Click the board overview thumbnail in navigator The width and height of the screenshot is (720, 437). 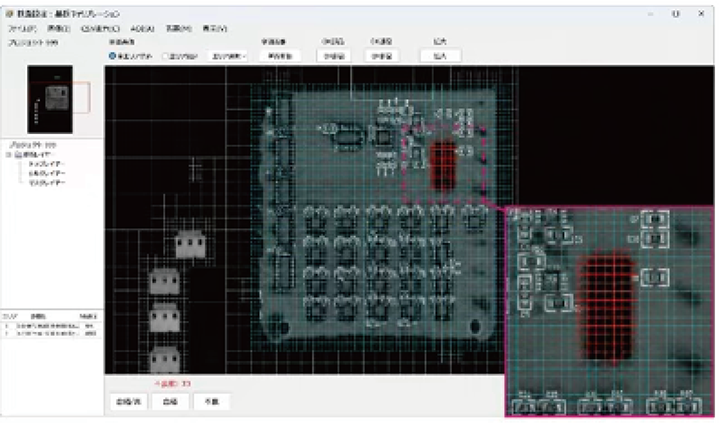click(x=50, y=99)
